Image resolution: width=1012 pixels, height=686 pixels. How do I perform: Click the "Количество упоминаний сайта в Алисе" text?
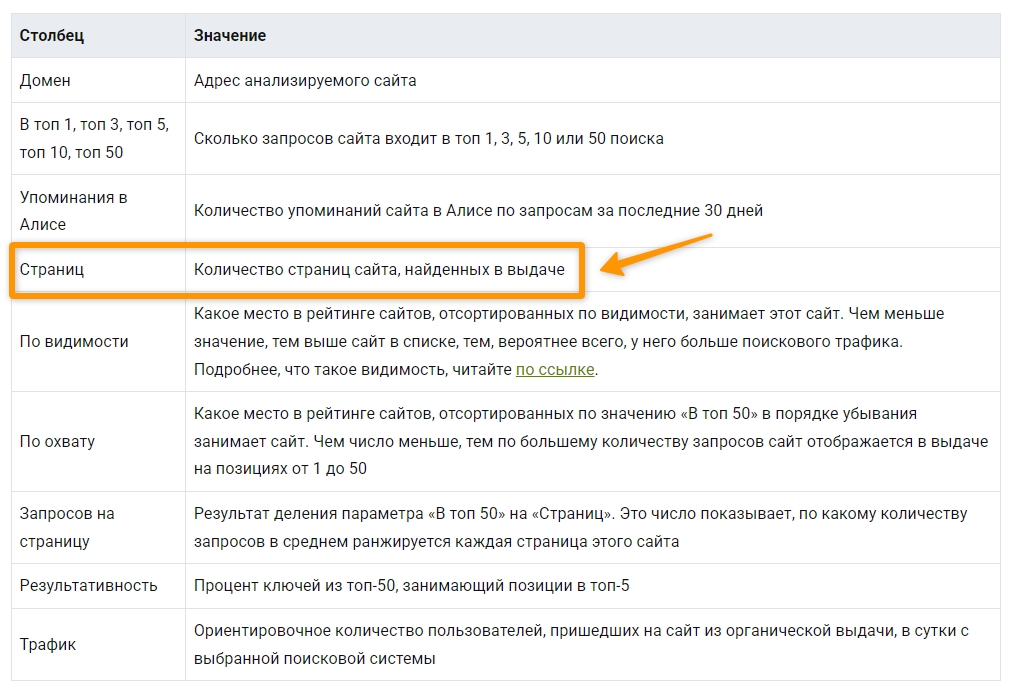coord(478,211)
